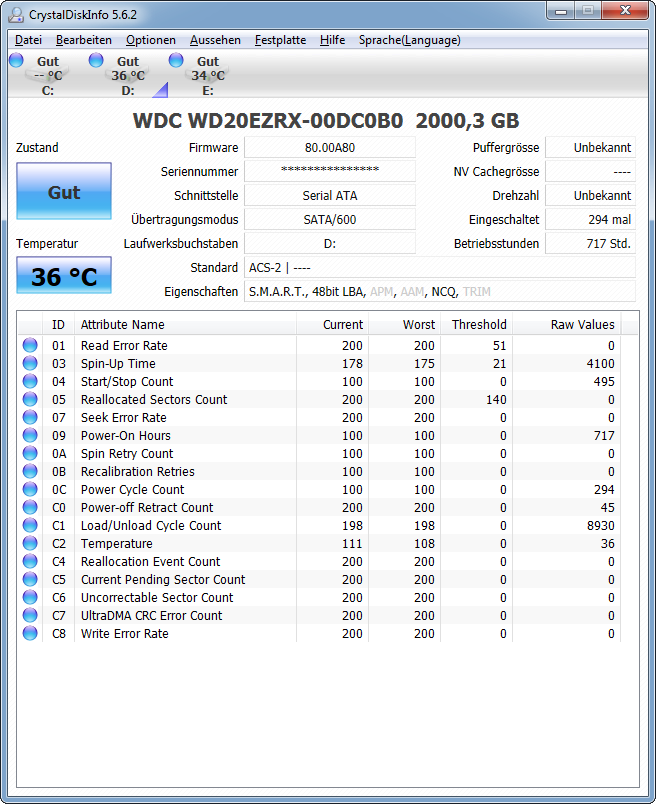
Task: Click the Standard field ACS-2
Action: [x=440, y=268]
